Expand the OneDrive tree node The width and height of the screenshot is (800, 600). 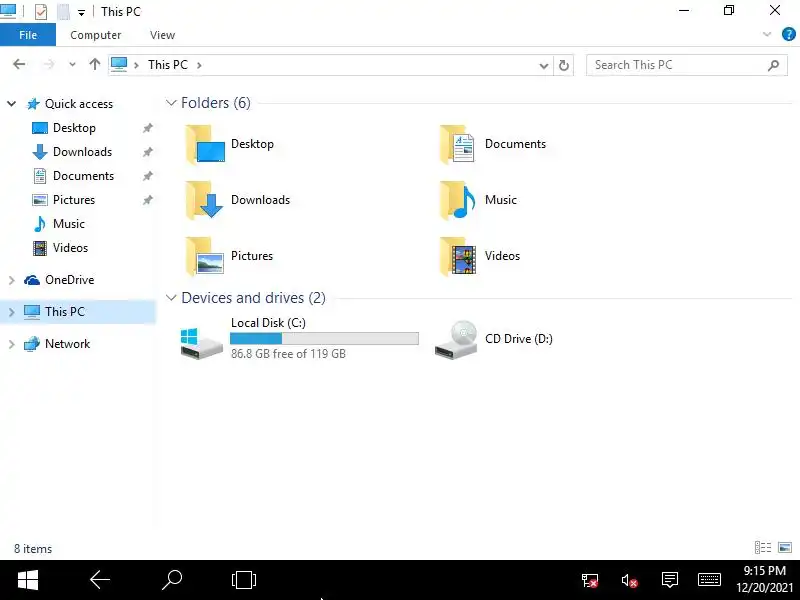point(11,280)
